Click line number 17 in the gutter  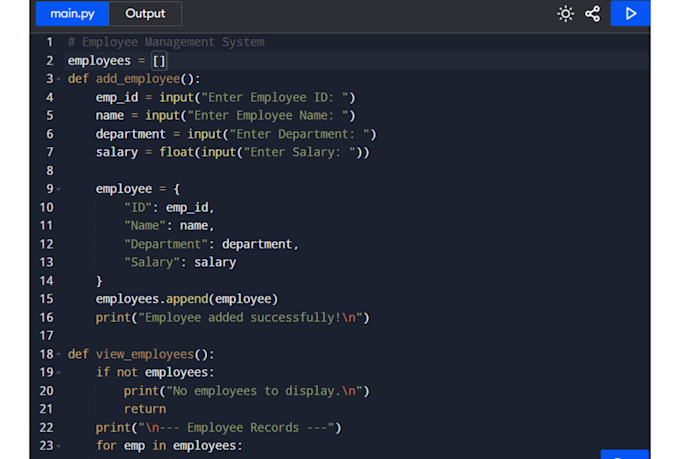46,336
